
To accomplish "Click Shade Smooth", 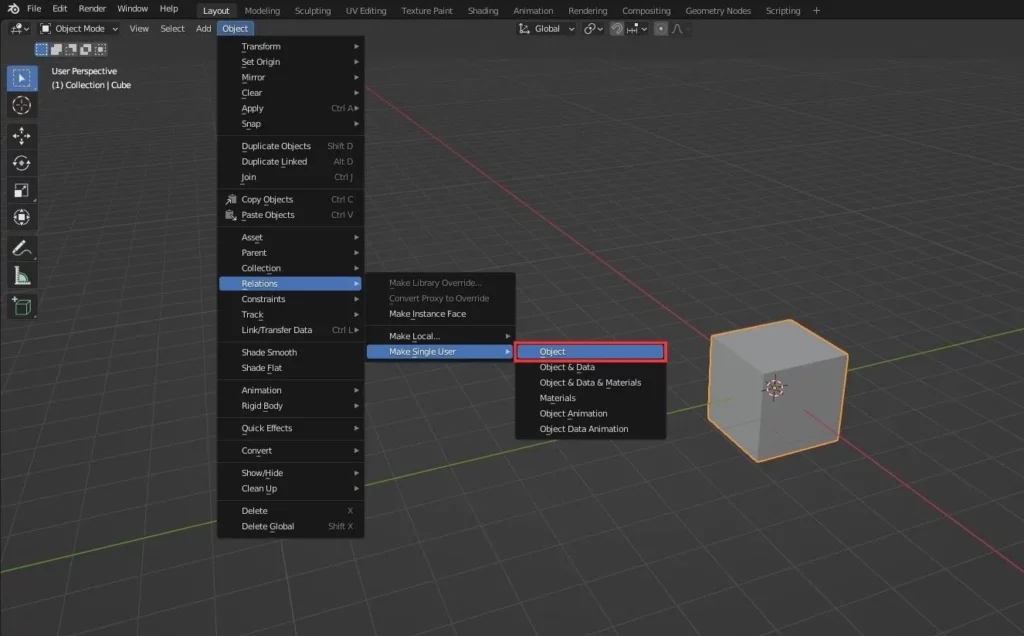I will (x=291, y=353).
